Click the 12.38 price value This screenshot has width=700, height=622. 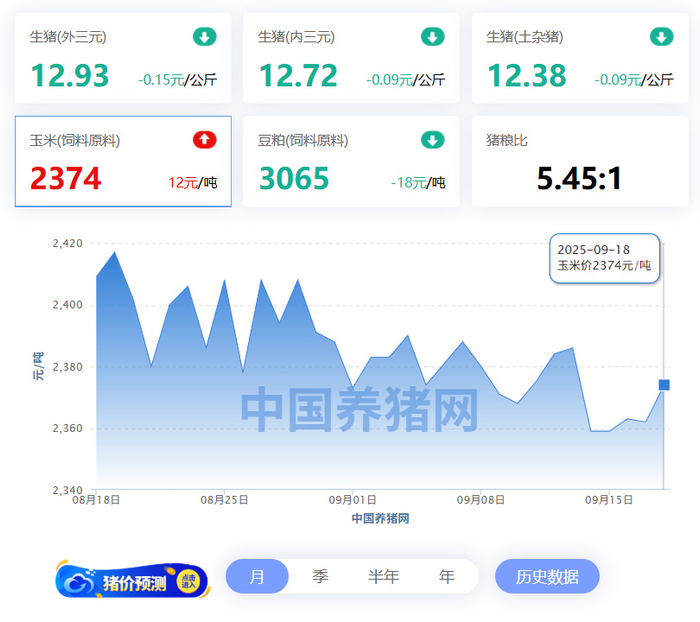click(527, 75)
